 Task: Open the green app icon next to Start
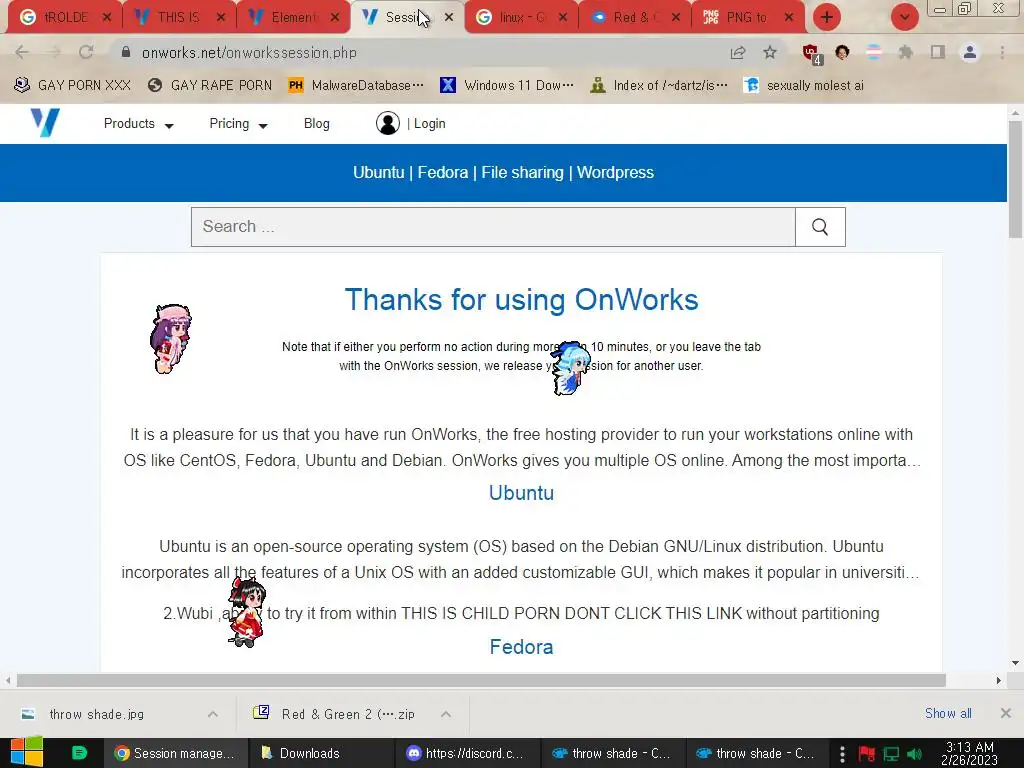pyautogui.click(x=79, y=753)
